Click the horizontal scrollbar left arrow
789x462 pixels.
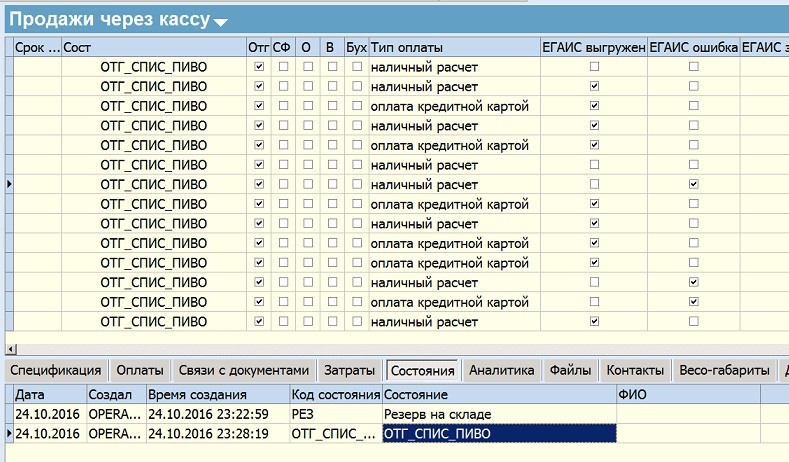pyautogui.click(x=11, y=349)
